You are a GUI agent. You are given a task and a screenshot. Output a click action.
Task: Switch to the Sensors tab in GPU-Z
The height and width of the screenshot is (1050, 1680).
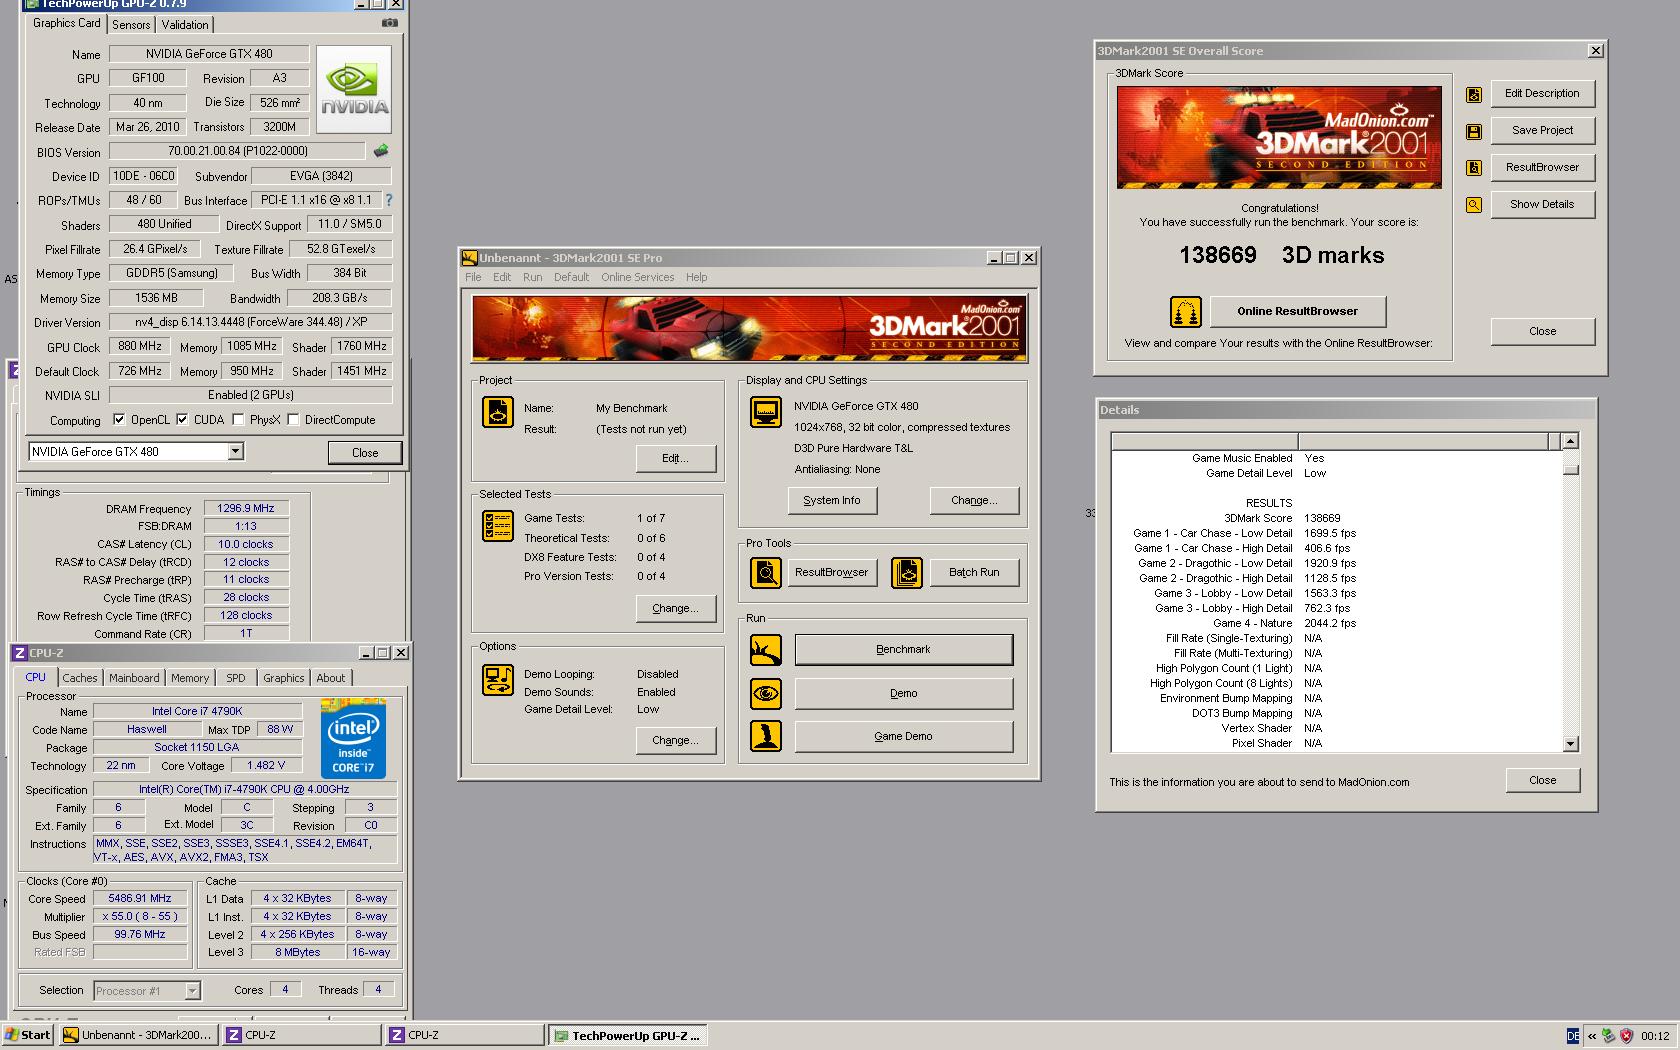tap(131, 25)
